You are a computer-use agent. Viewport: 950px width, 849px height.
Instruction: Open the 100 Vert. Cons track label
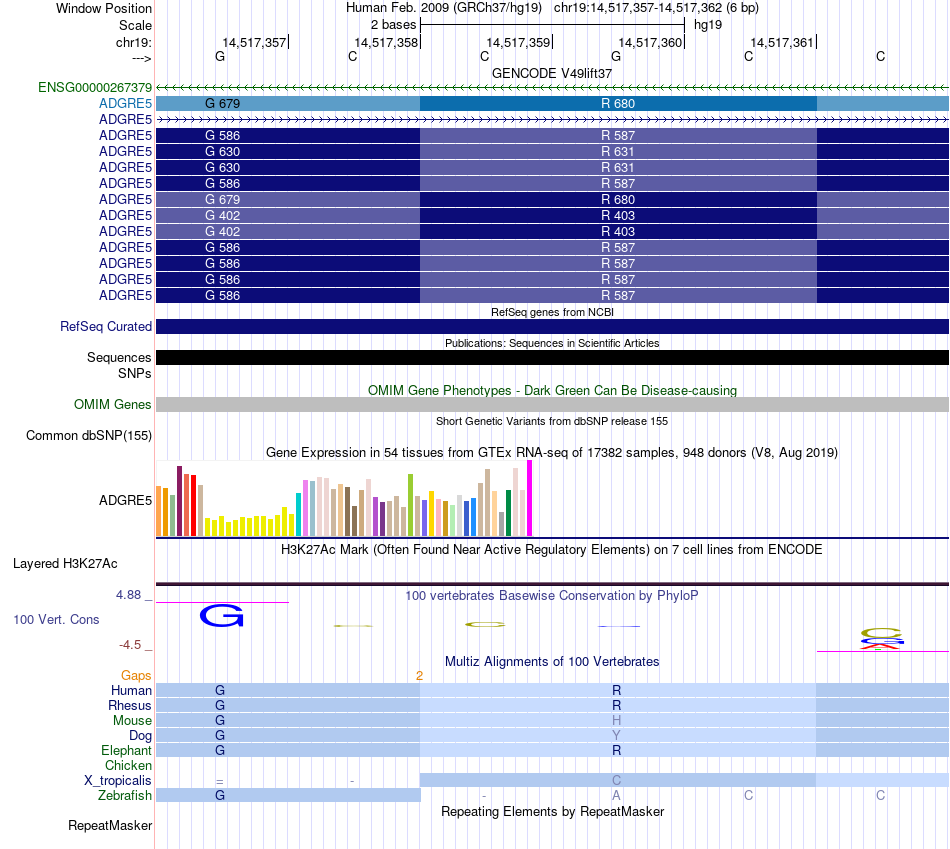(x=56, y=619)
